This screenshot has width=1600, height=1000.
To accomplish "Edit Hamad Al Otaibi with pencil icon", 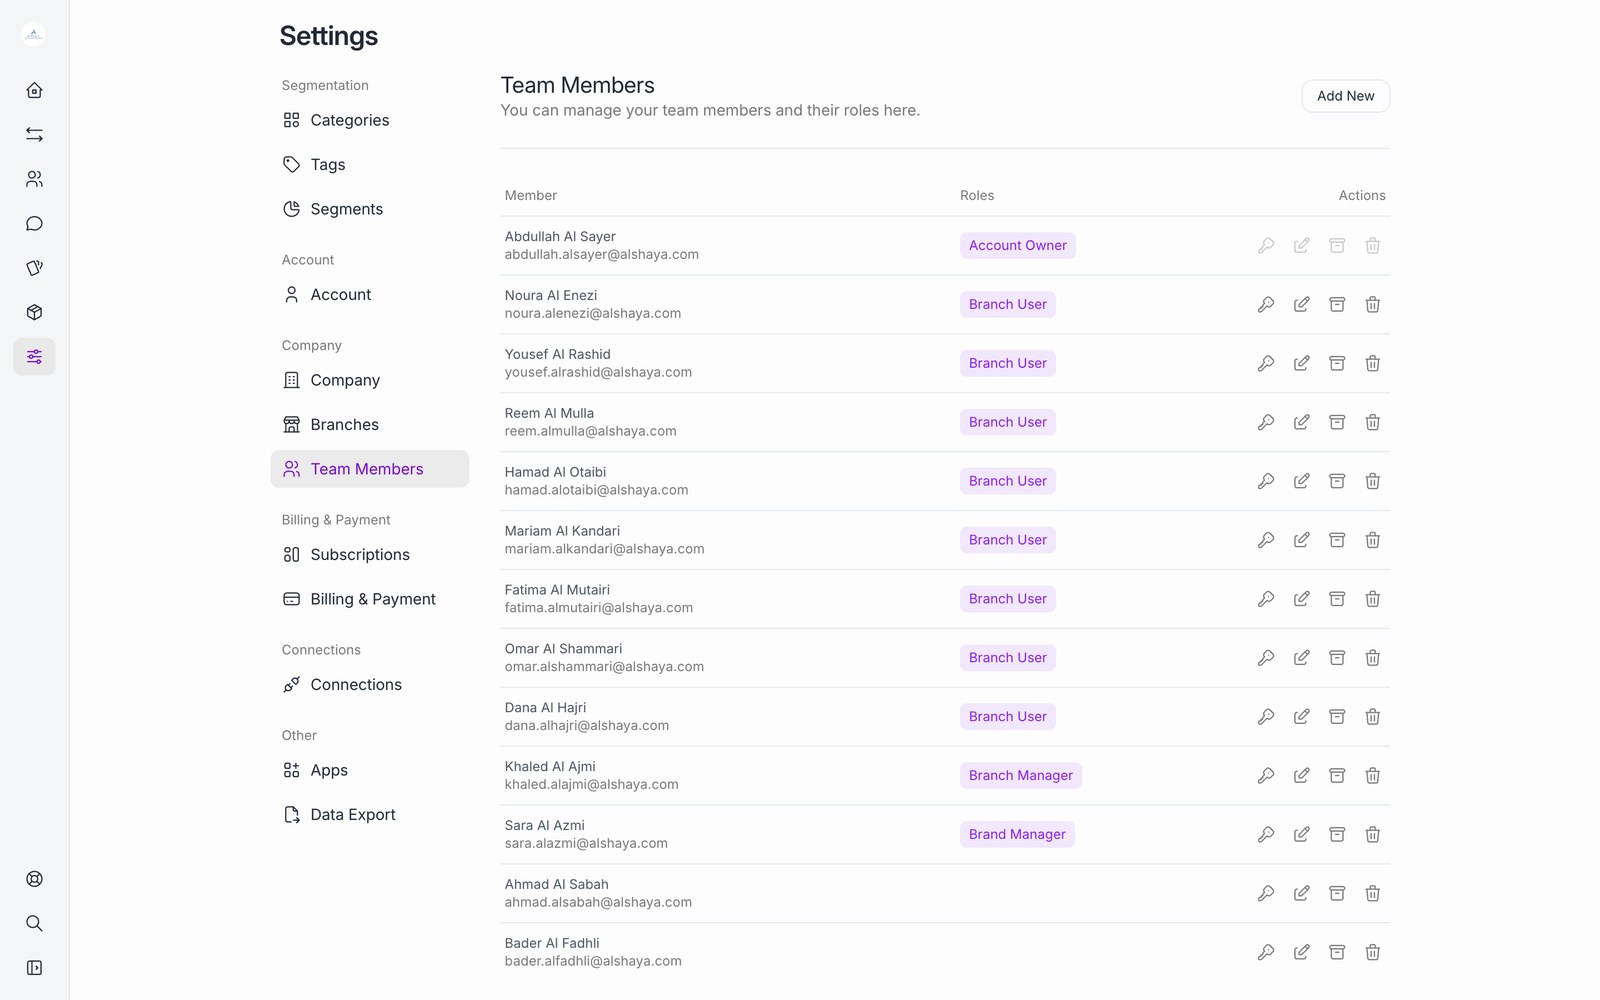I will (1301, 481).
